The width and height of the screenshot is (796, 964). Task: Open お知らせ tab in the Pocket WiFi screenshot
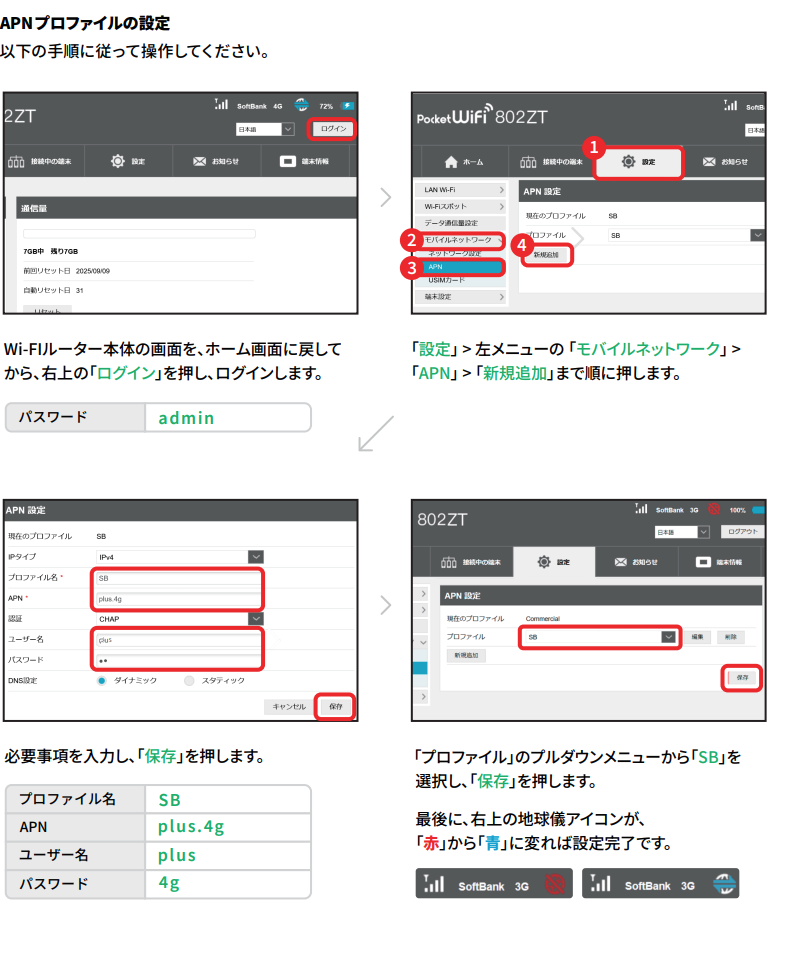(x=725, y=162)
